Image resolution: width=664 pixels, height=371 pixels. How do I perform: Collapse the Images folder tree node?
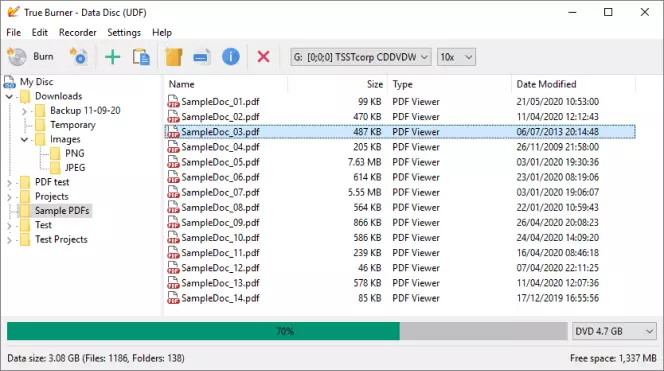coord(24,139)
